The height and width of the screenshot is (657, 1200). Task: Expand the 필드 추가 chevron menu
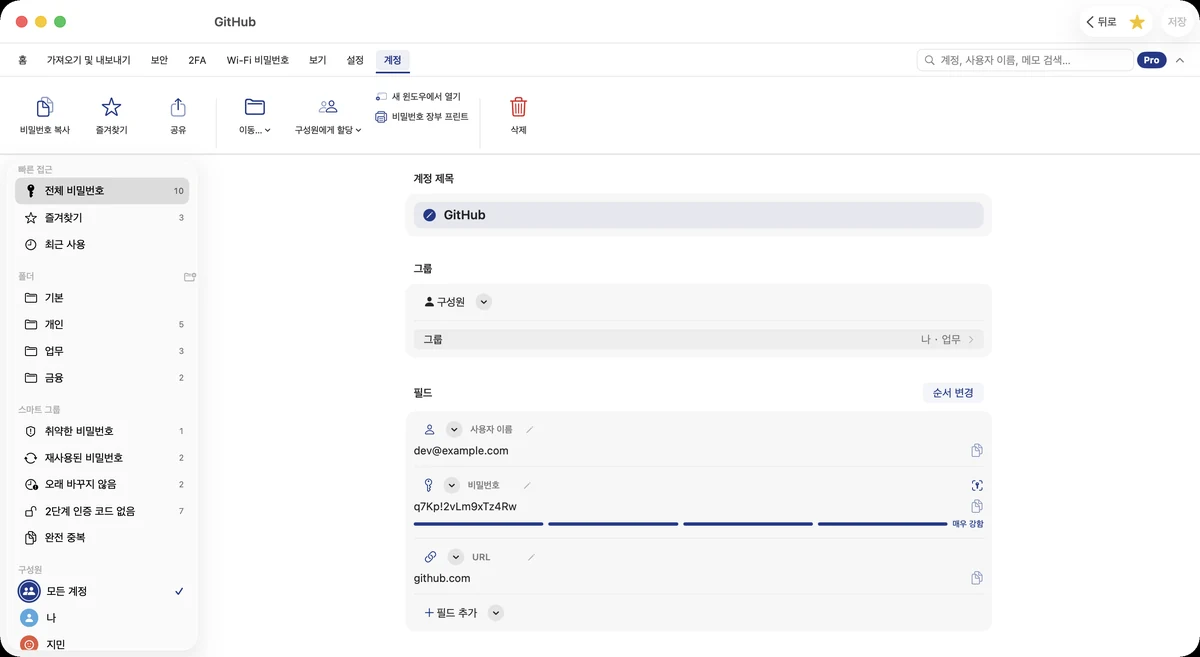[x=496, y=613]
